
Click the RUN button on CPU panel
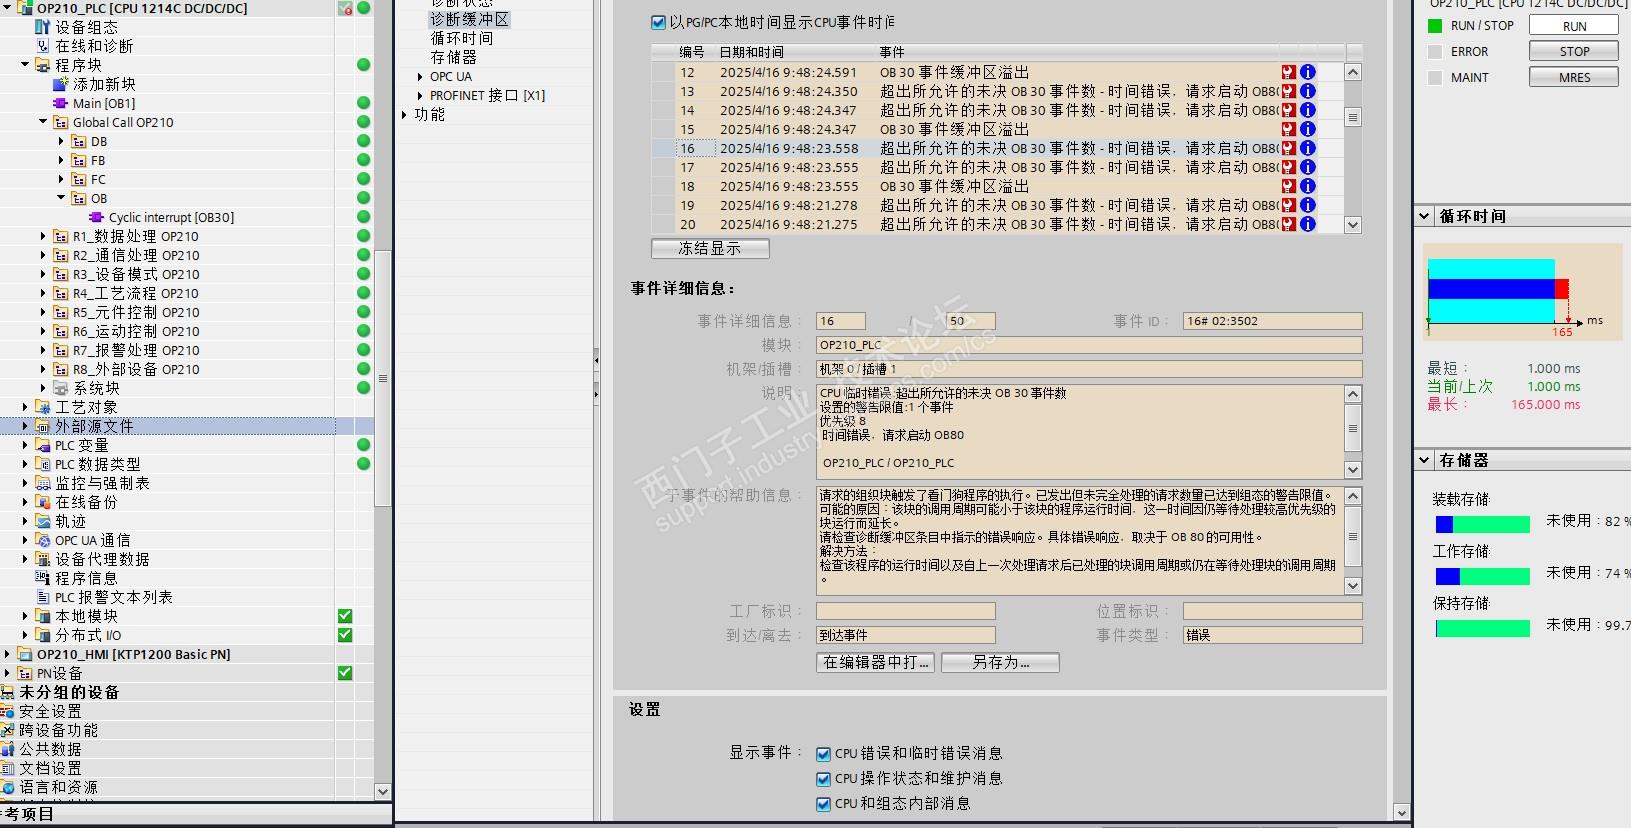pos(1574,26)
